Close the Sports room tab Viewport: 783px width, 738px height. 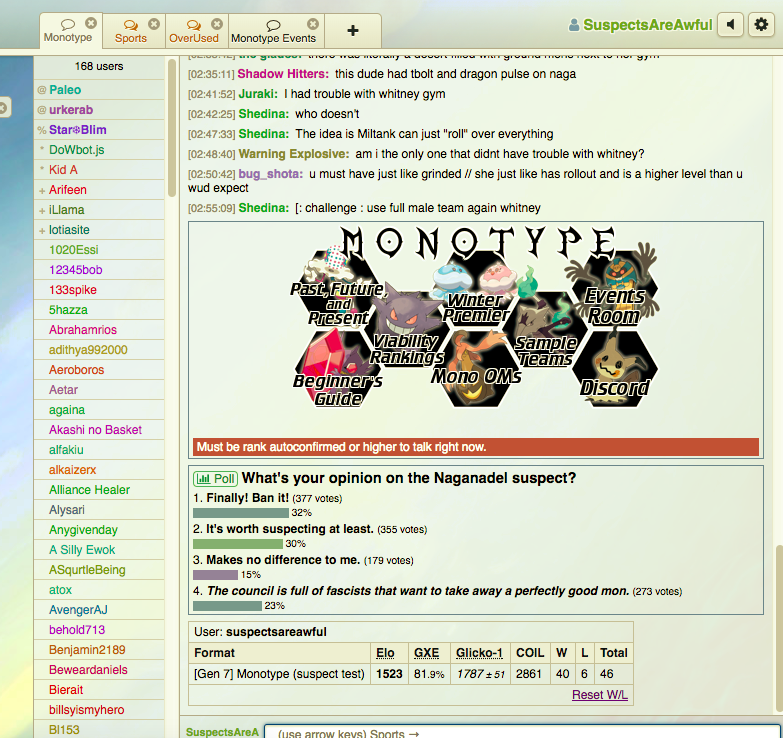154,24
